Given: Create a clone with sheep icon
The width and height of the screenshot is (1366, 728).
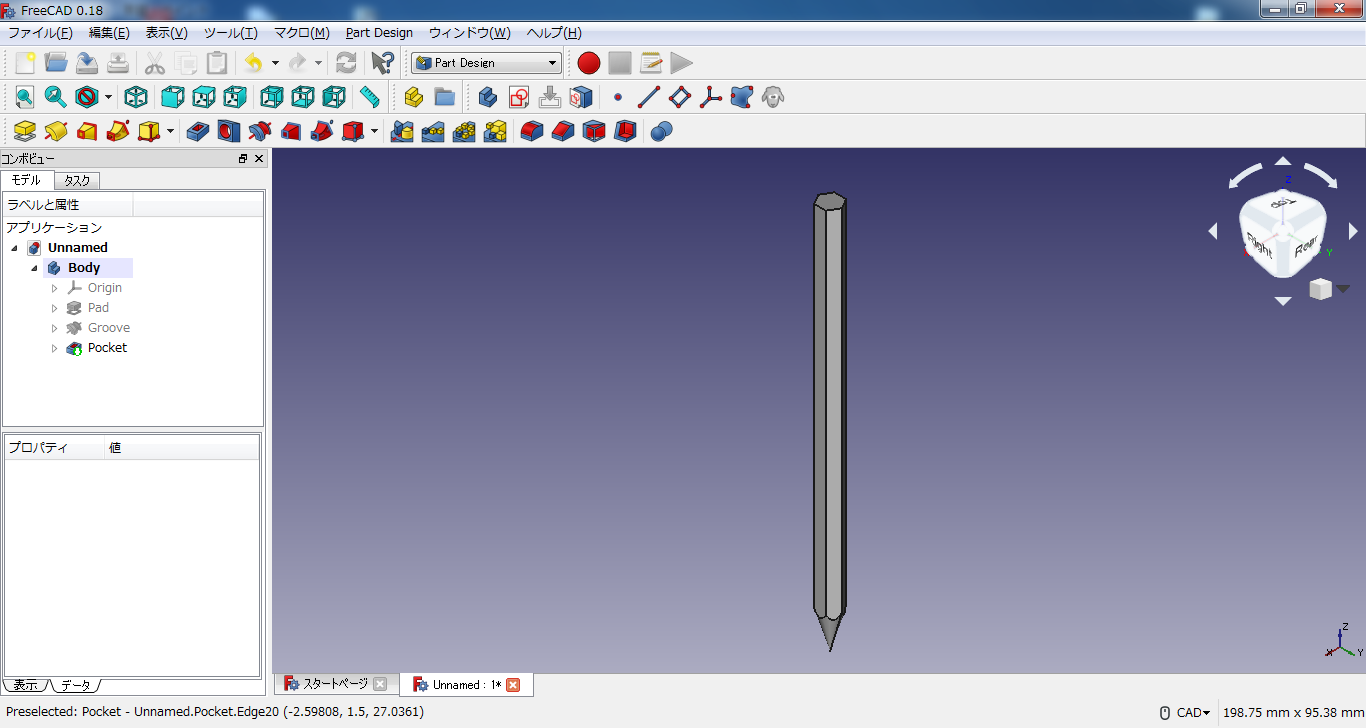Looking at the screenshot, I should (x=772, y=97).
